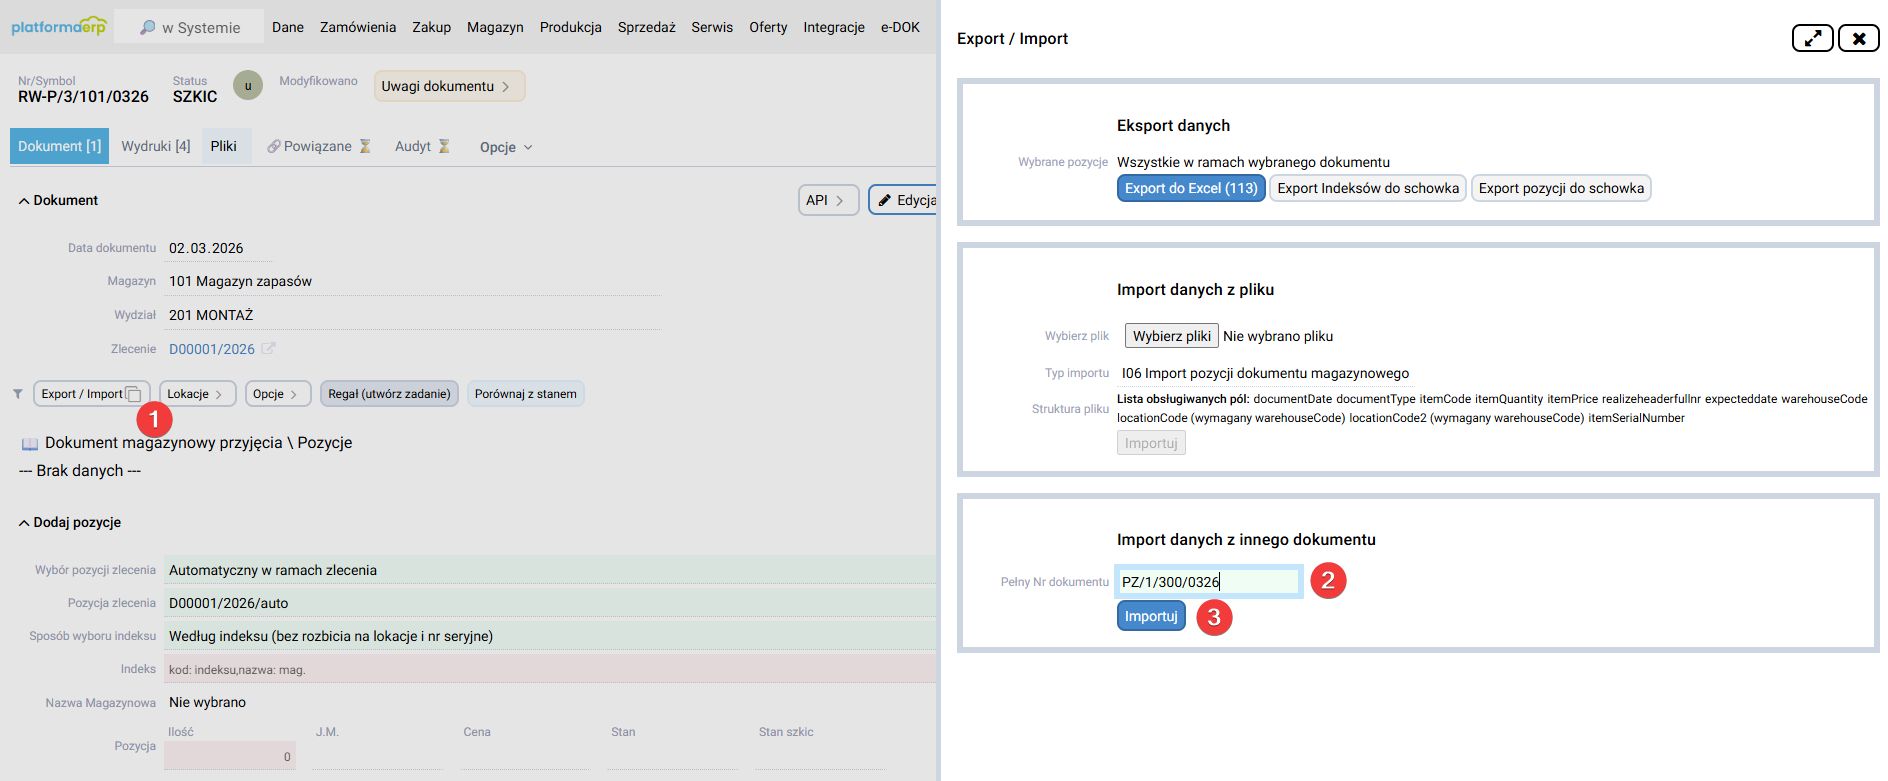Close the Export / Import panel

tap(1858, 38)
